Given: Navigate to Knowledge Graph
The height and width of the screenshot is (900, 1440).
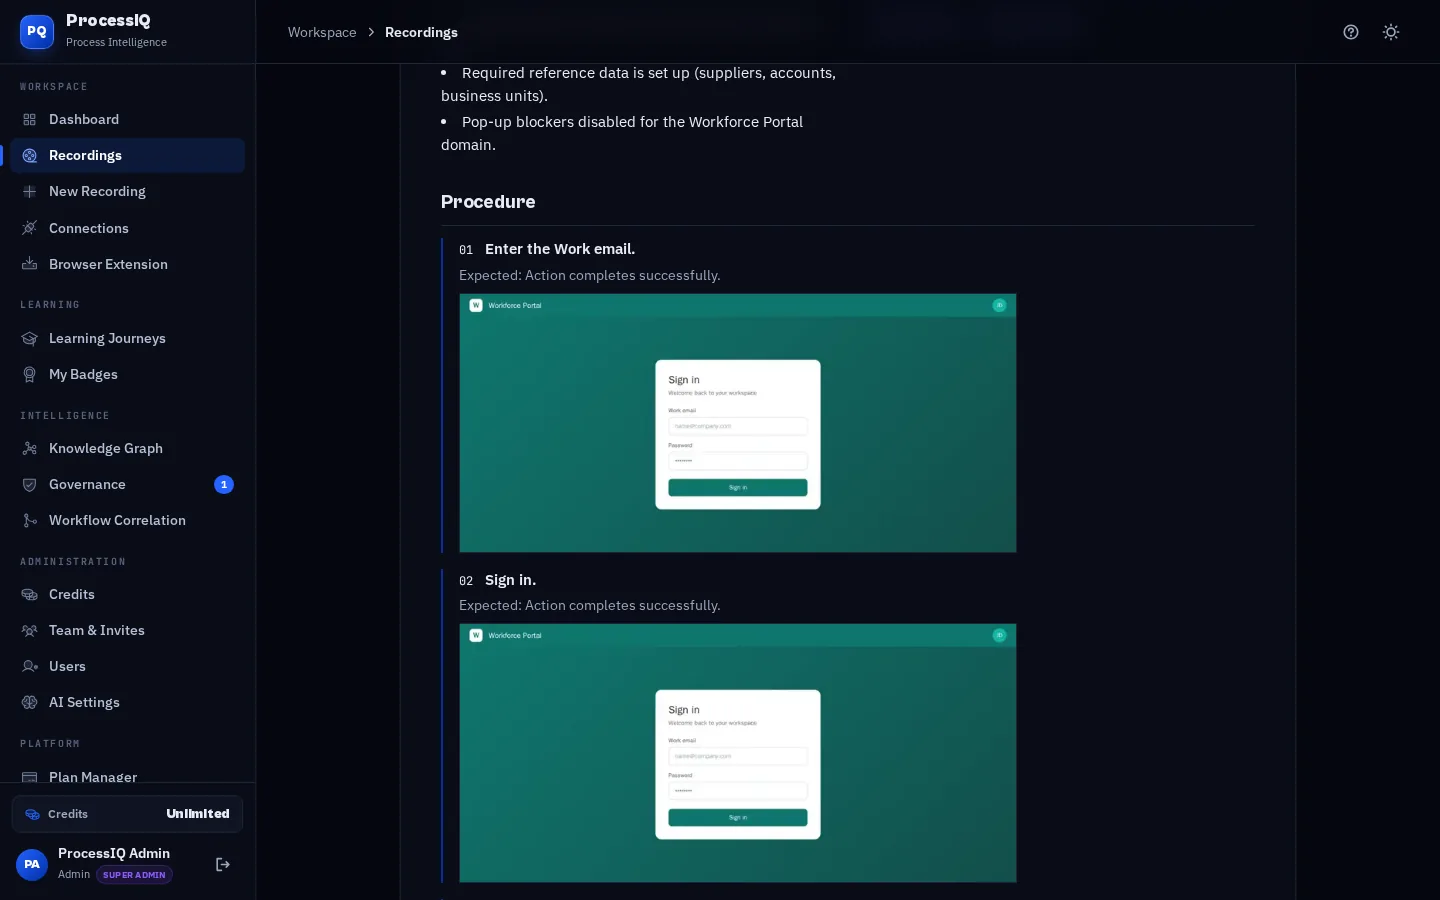Looking at the screenshot, I should coord(127,449).
